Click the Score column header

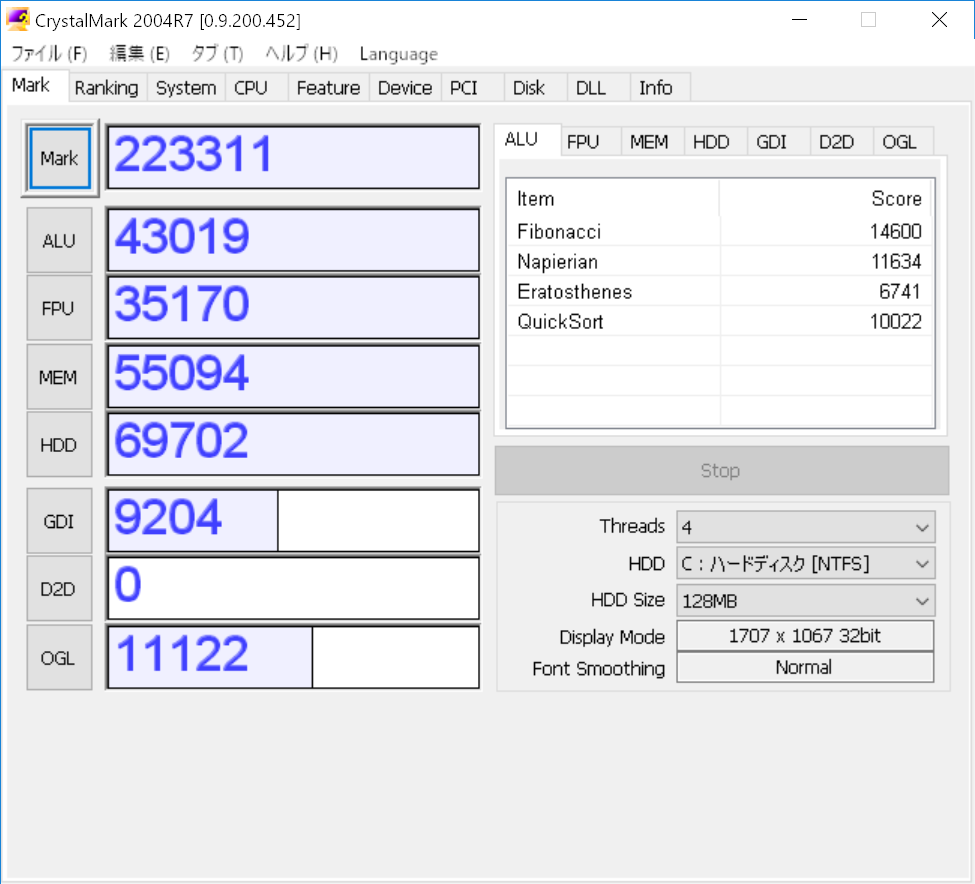pos(825,199)
